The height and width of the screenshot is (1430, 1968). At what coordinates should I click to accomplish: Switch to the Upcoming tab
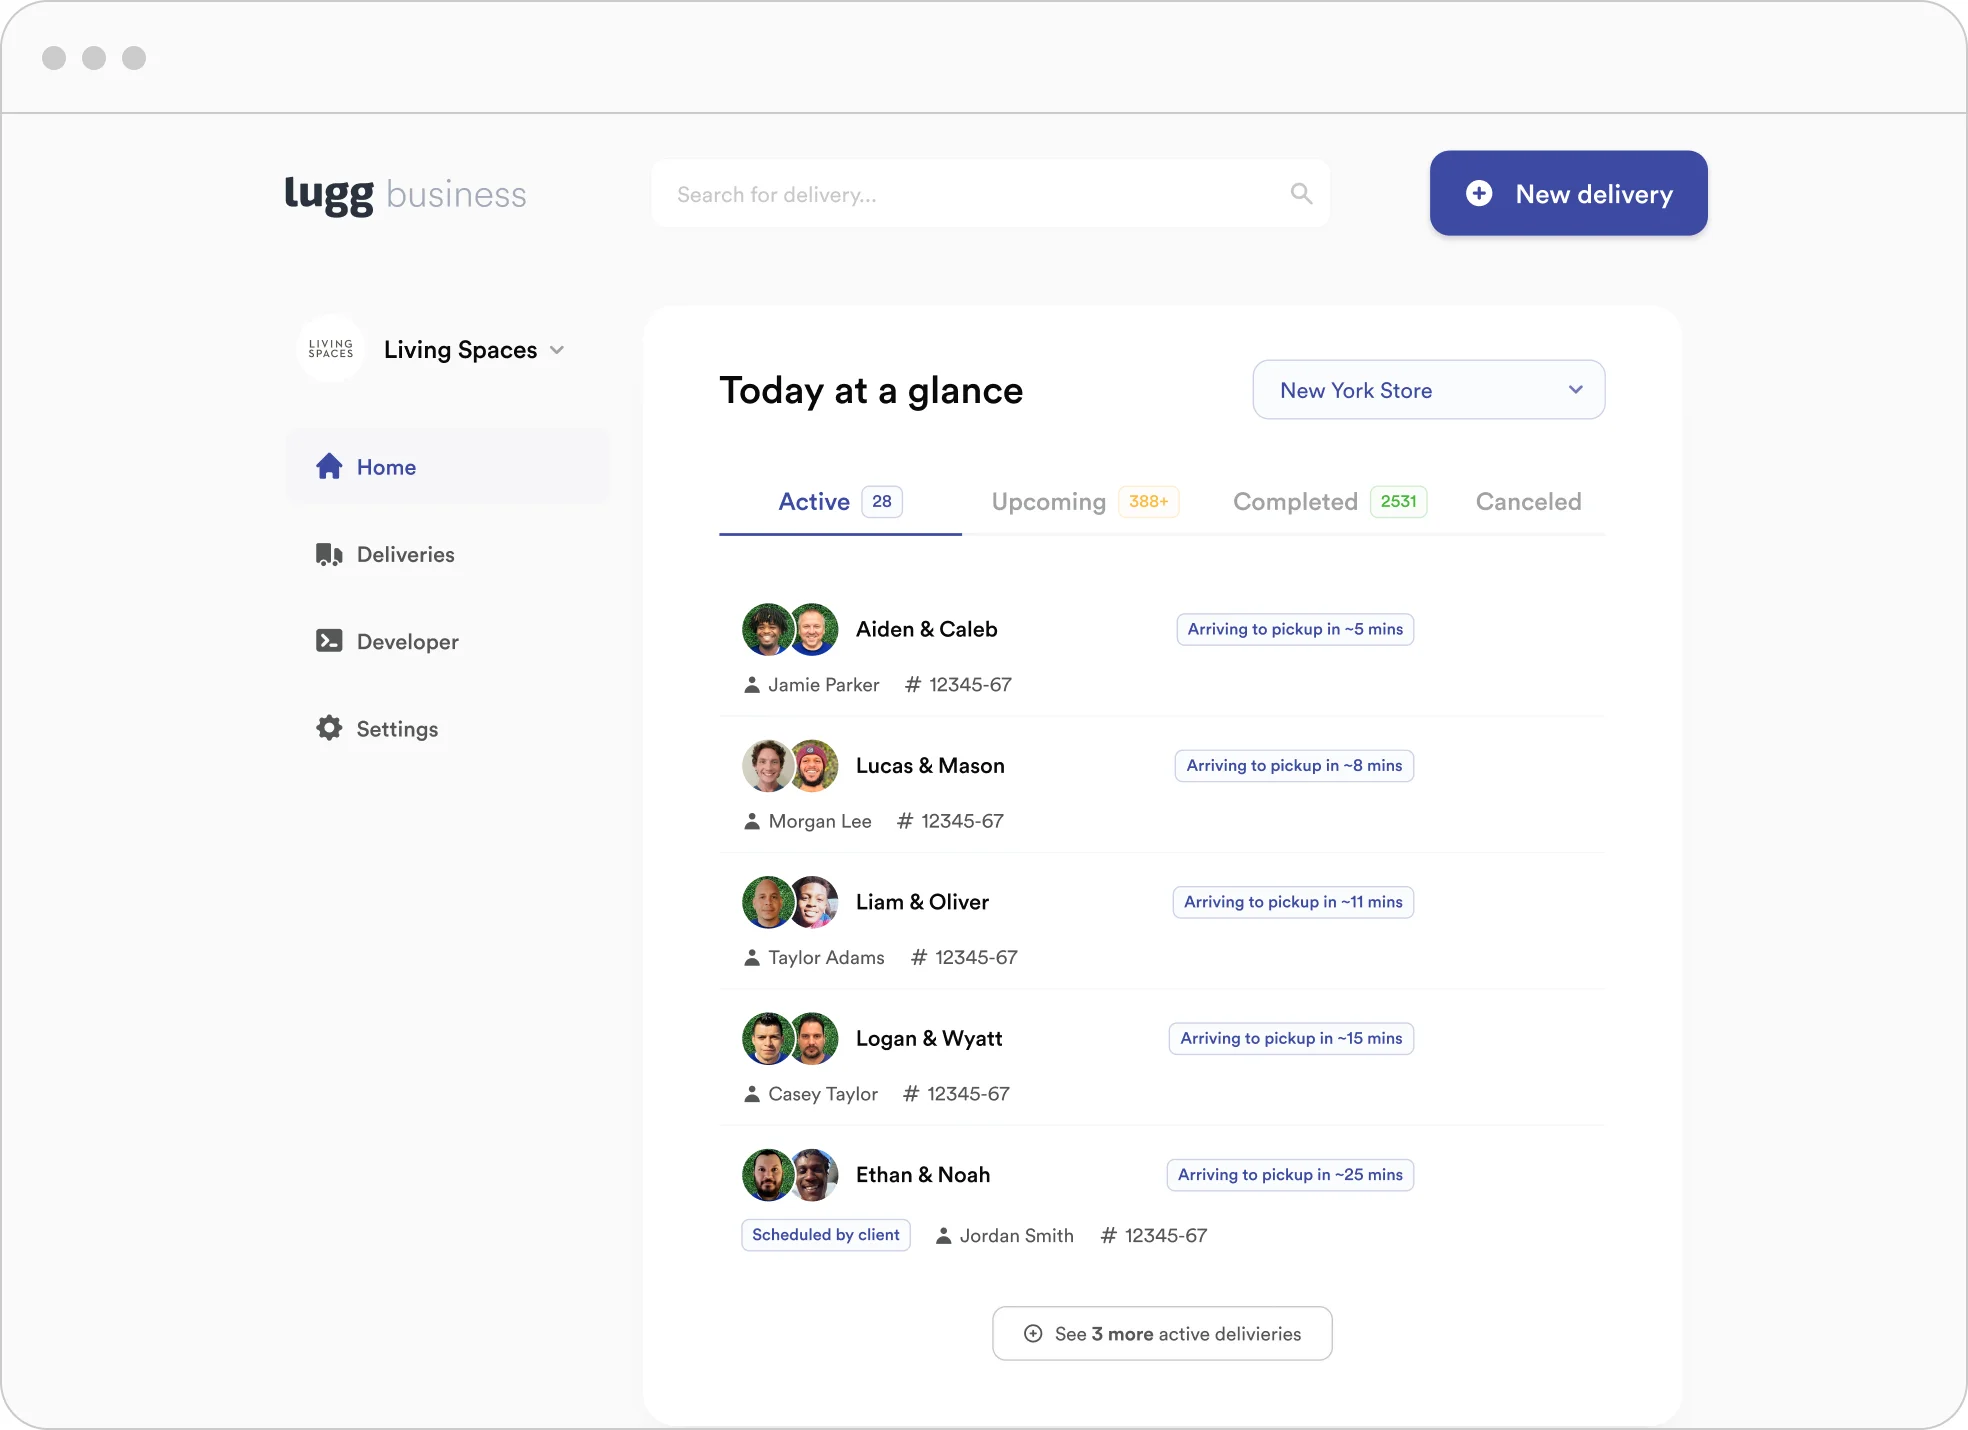point(1085,502)
